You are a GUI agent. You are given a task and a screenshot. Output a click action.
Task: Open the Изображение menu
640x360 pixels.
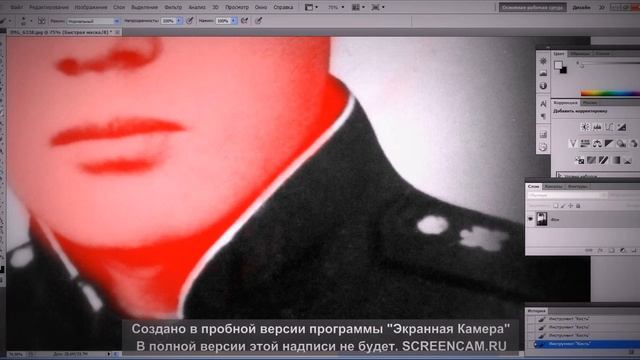[x=91, y=7]
